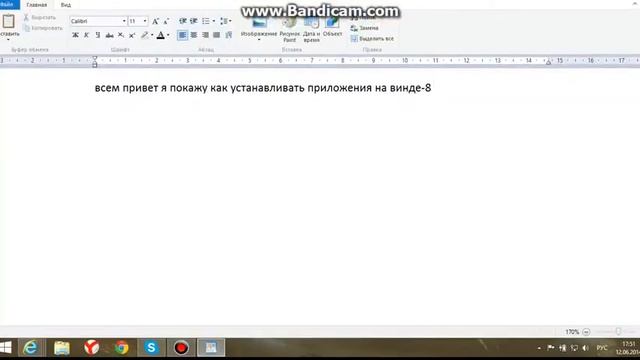
Task: Switch to the Вид tab
Action: click(66, 5)
